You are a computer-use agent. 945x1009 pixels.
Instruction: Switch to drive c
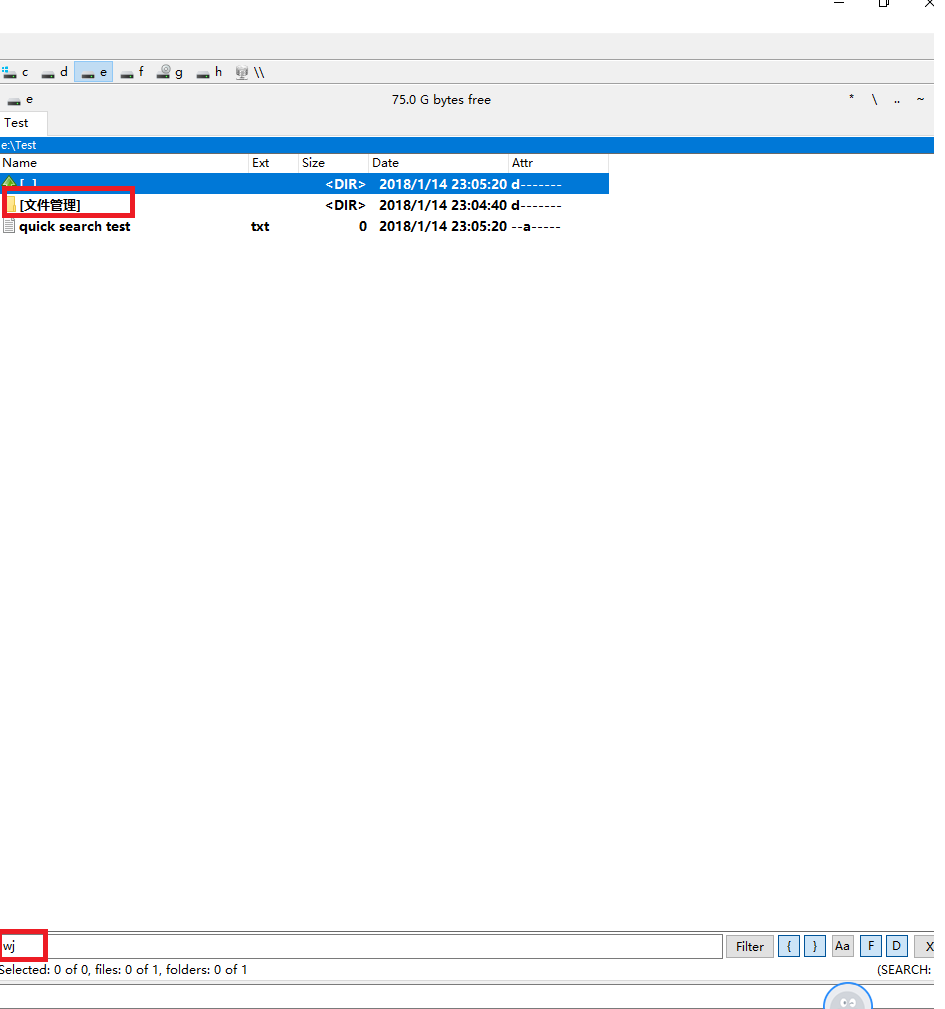pos(15,72)
